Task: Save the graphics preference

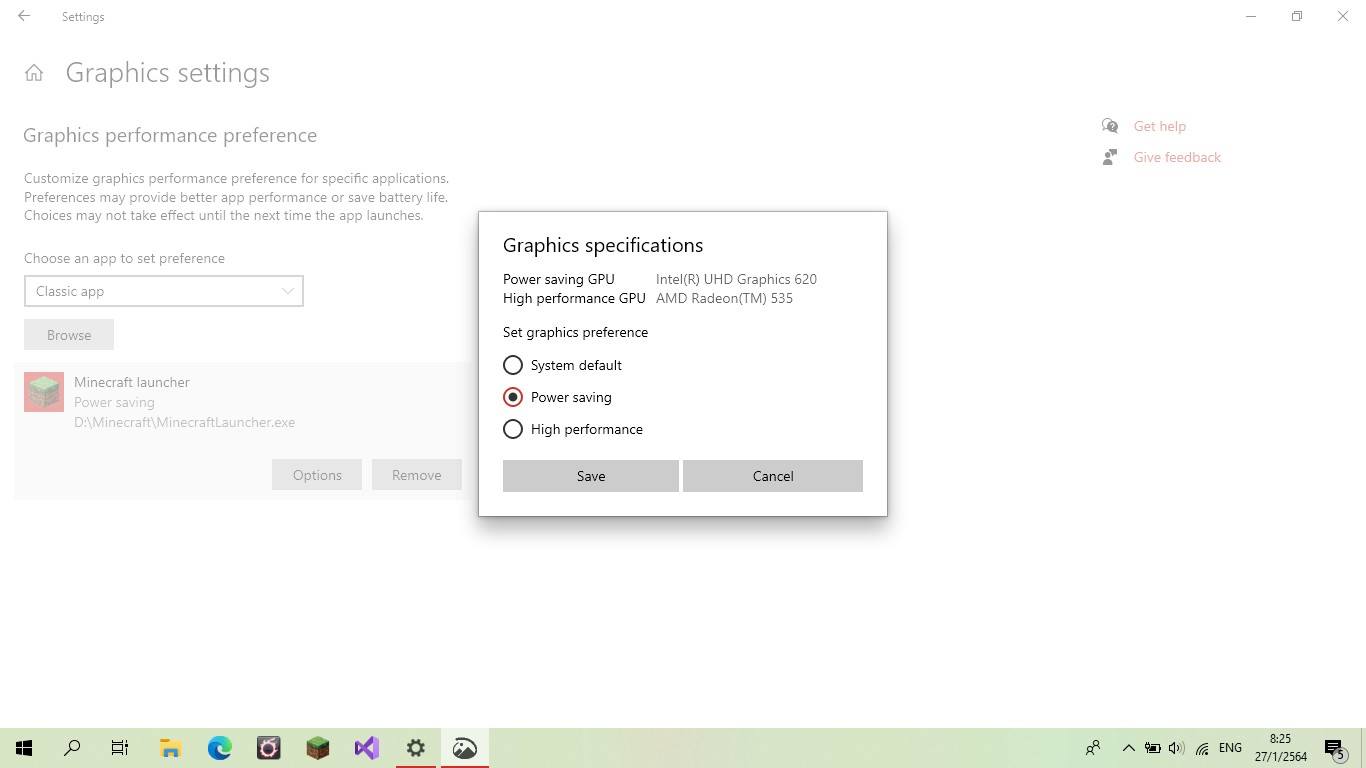Action: [590, 476]
